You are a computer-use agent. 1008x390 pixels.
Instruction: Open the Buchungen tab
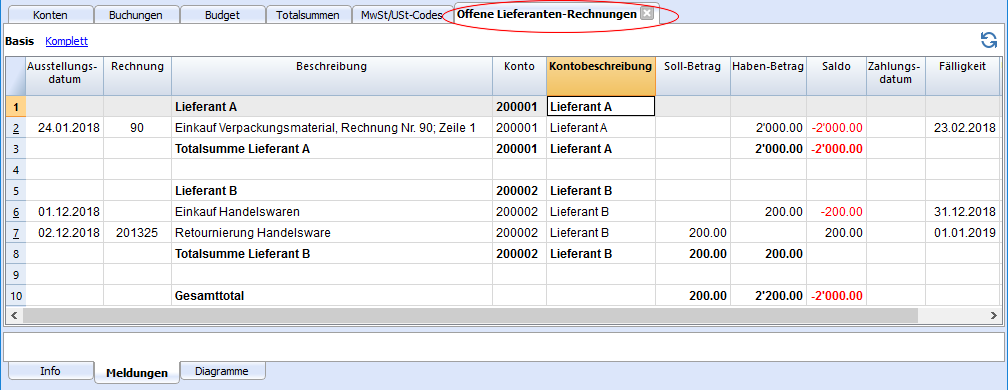136,15
